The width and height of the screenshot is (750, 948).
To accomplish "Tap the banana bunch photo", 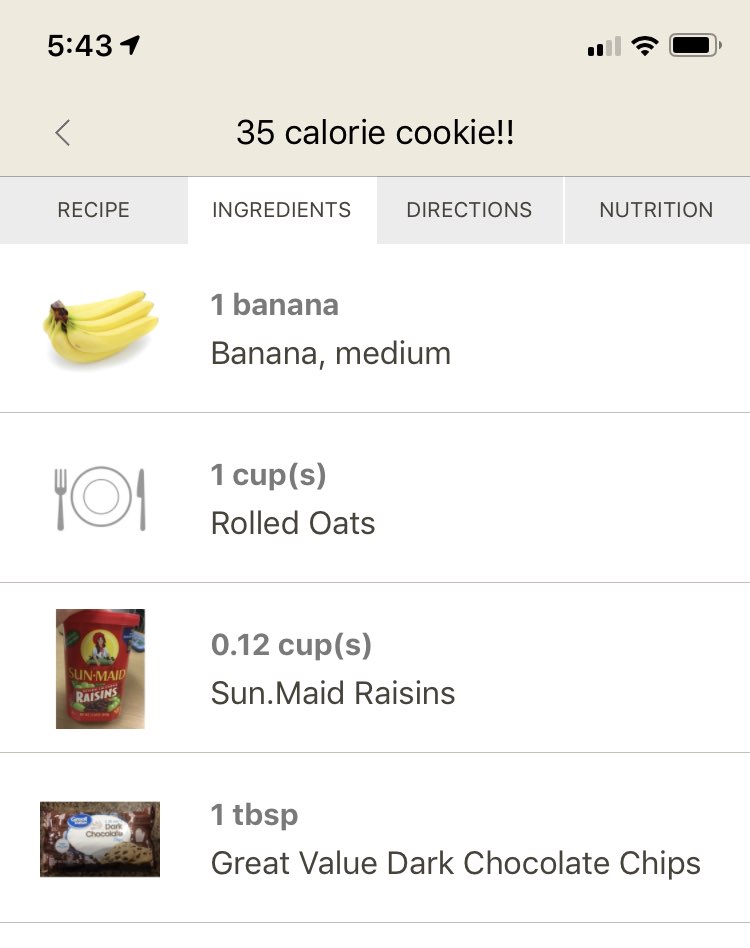I will (100, 327).
